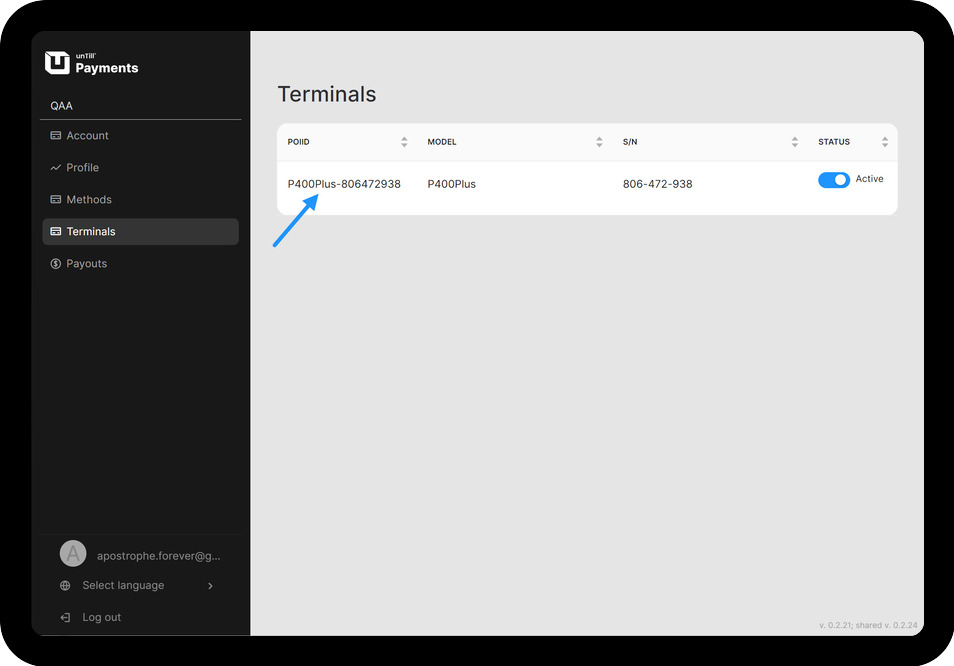Click the Terminals icon in sidebar

pyautogui.click(x=56, y=232)
